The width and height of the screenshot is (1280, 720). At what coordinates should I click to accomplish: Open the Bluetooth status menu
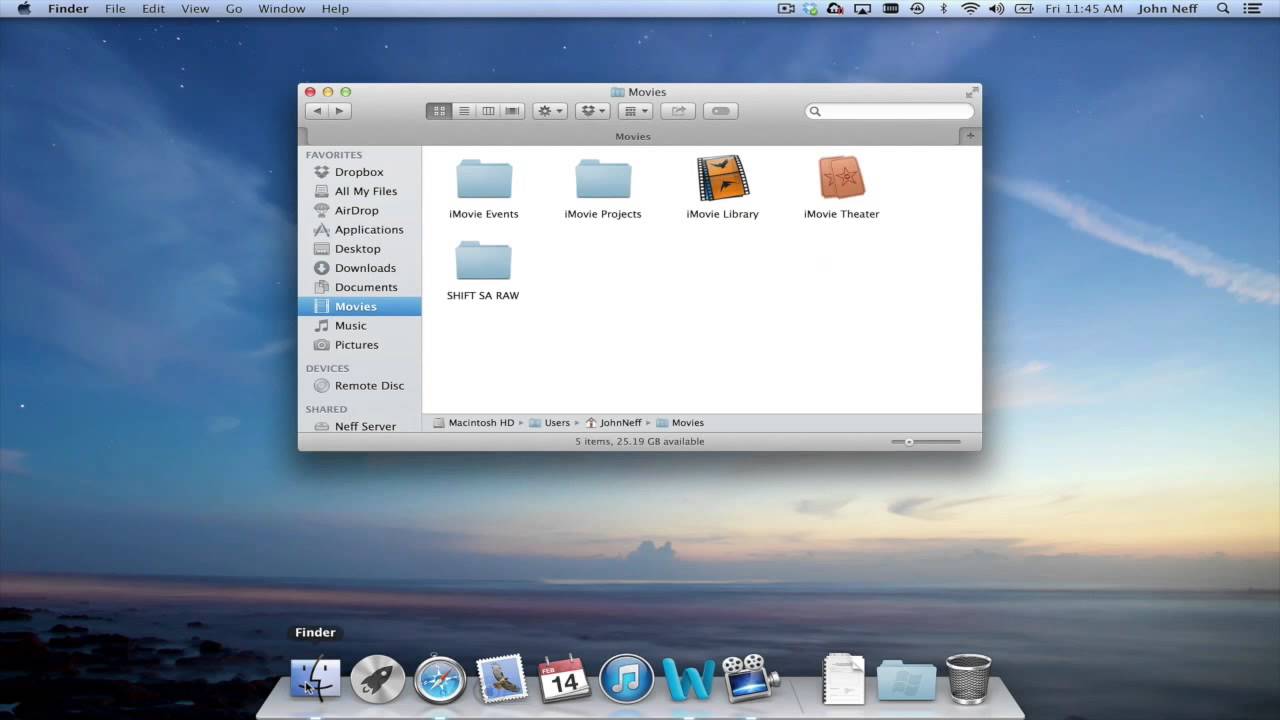tap(943, 9)
